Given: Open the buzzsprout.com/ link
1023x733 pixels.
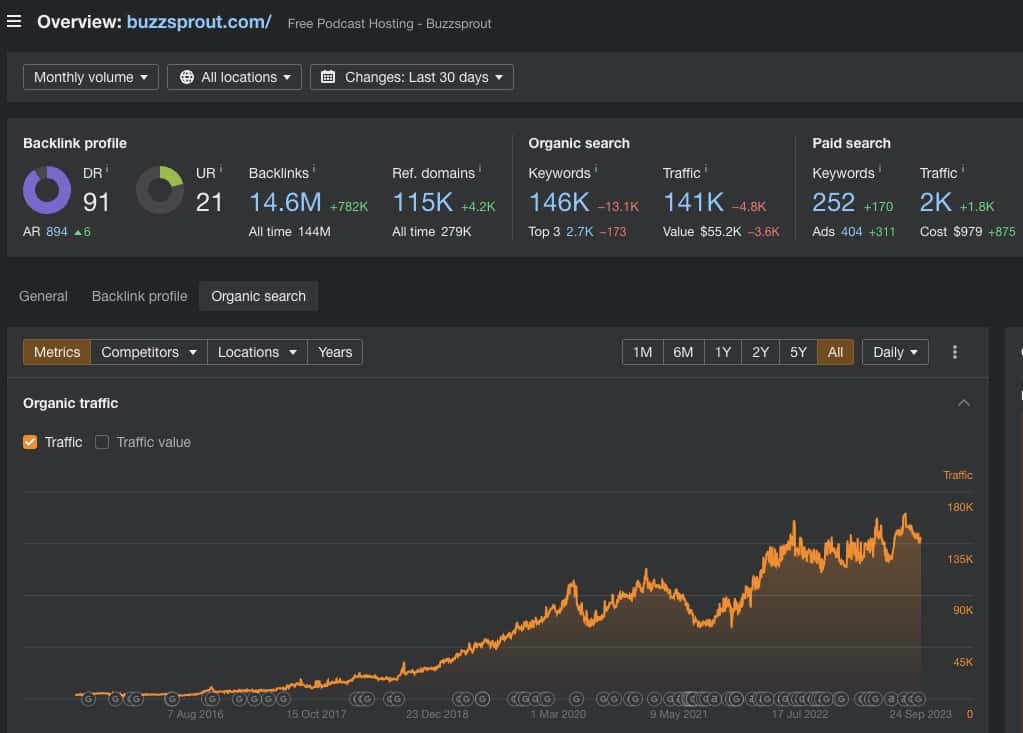Looking at the screenshot, I should (199, 22).
